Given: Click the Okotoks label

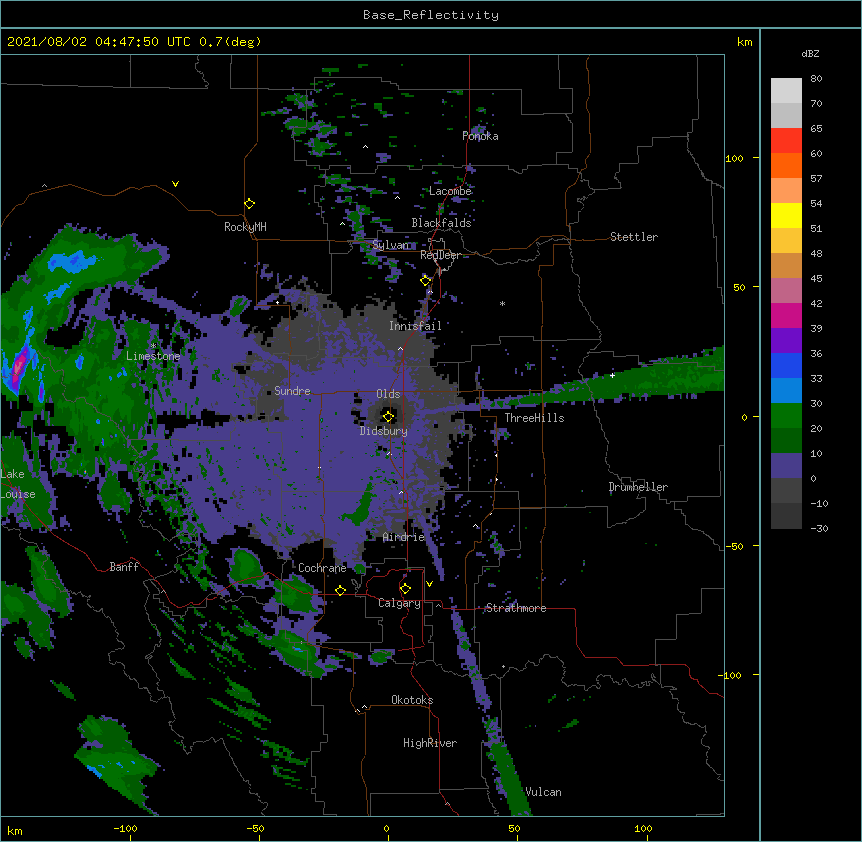Looking at the screenshot, I should (x=412, y=700).
